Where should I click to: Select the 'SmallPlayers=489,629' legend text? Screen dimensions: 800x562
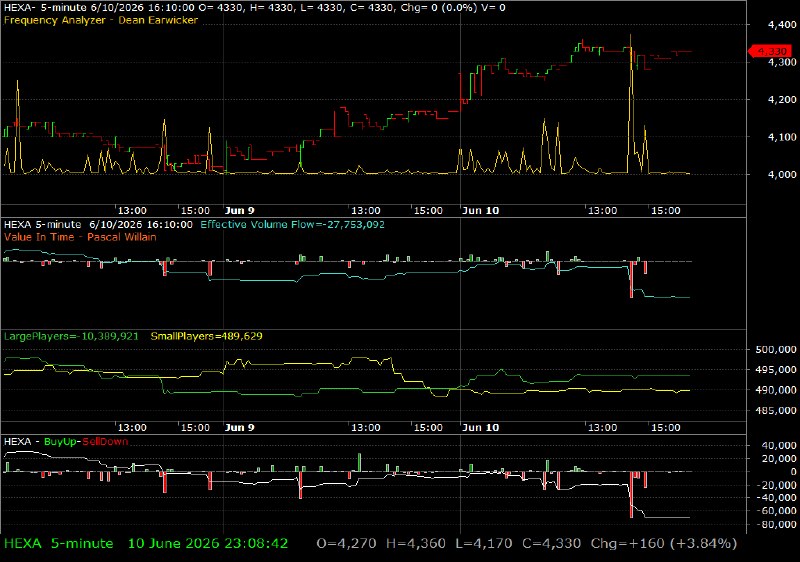207,336
